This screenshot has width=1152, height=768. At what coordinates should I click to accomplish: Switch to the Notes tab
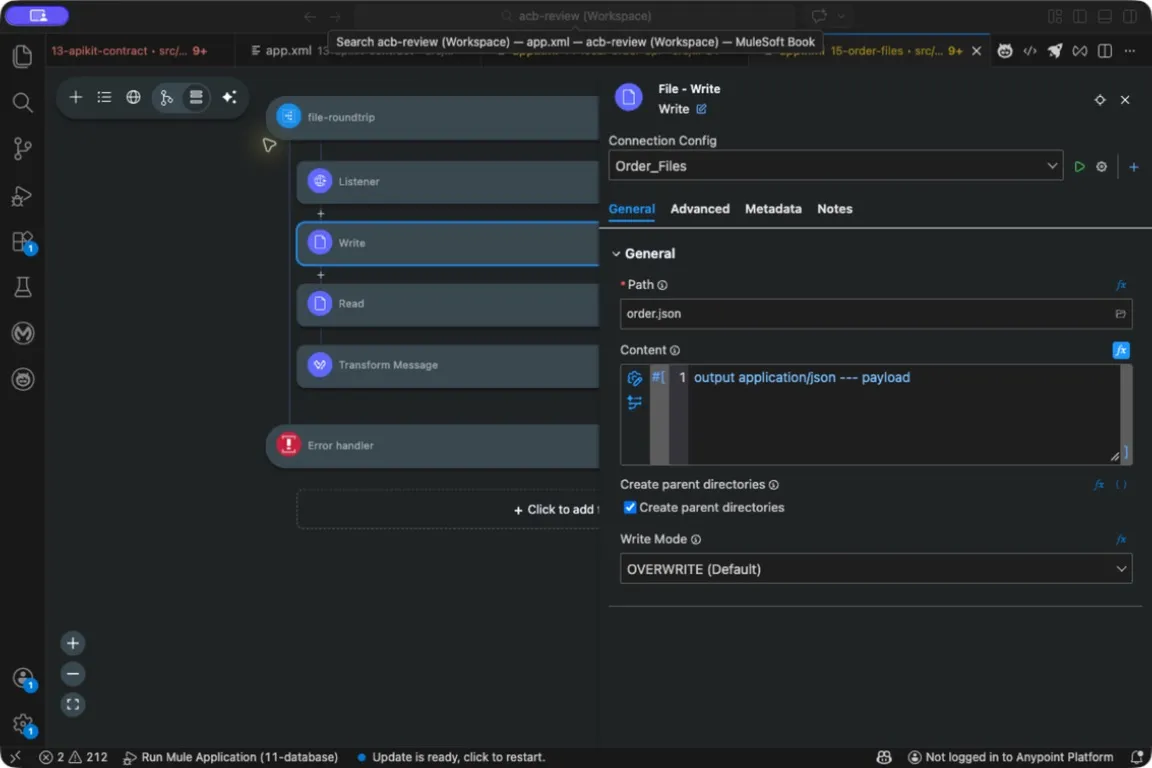coord(835,209)
